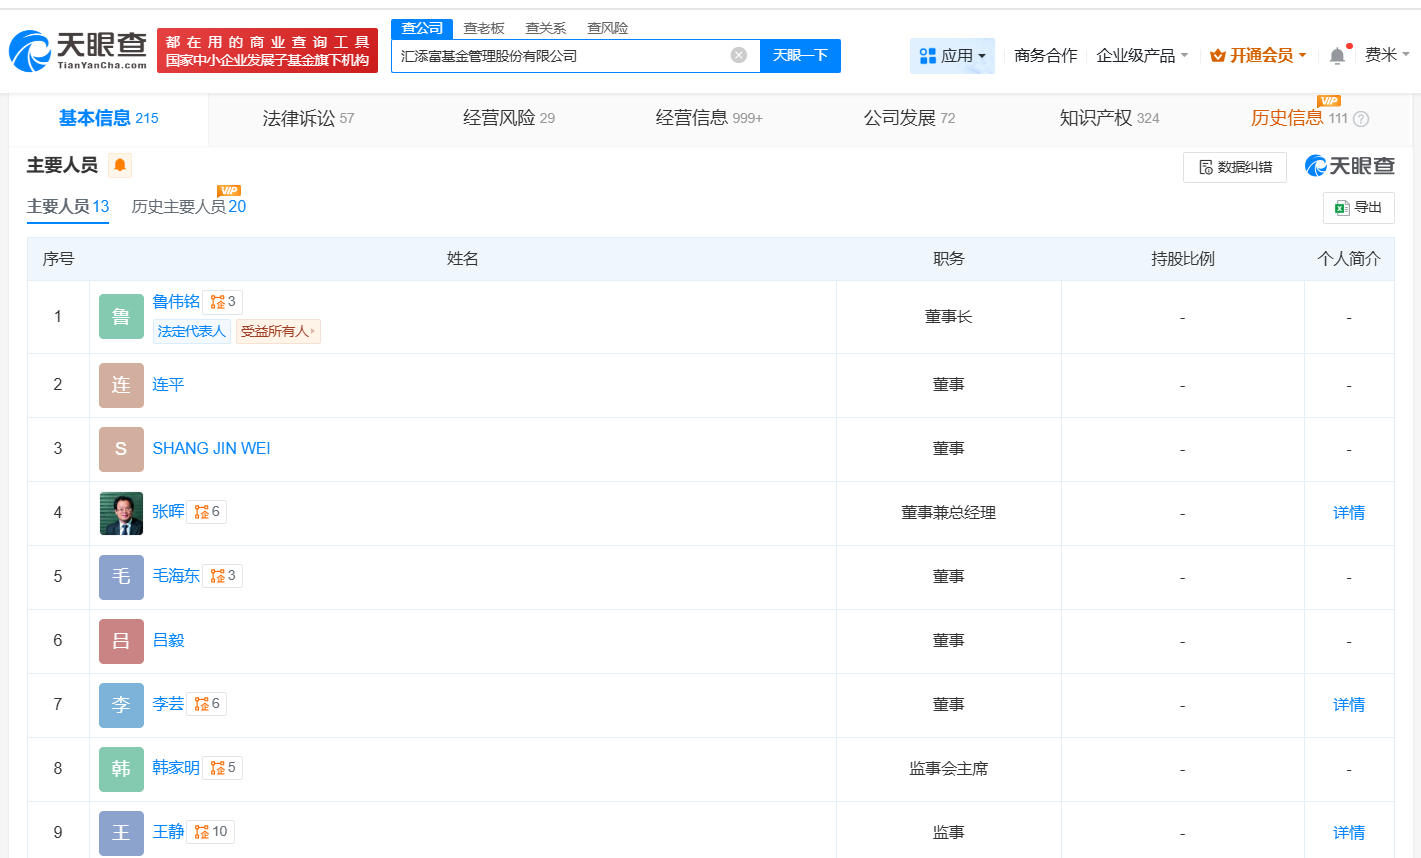Clear the search box using the X icon

[739, 56]
